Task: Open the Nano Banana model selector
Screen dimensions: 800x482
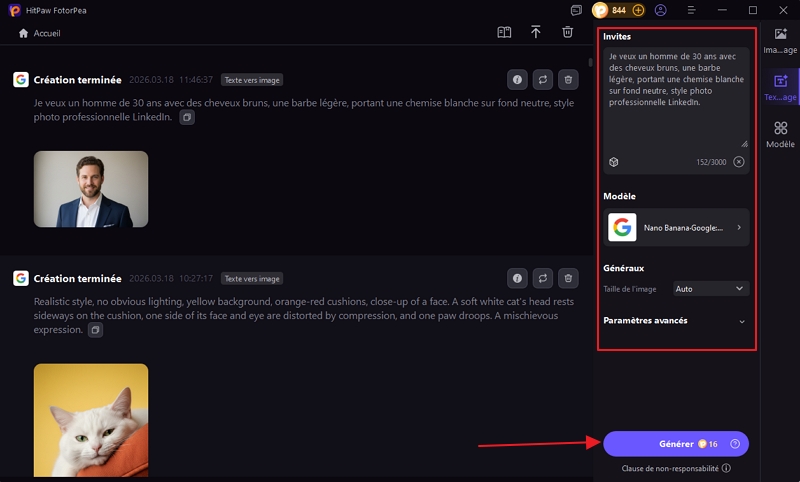Action: click(x=677, y=228)
